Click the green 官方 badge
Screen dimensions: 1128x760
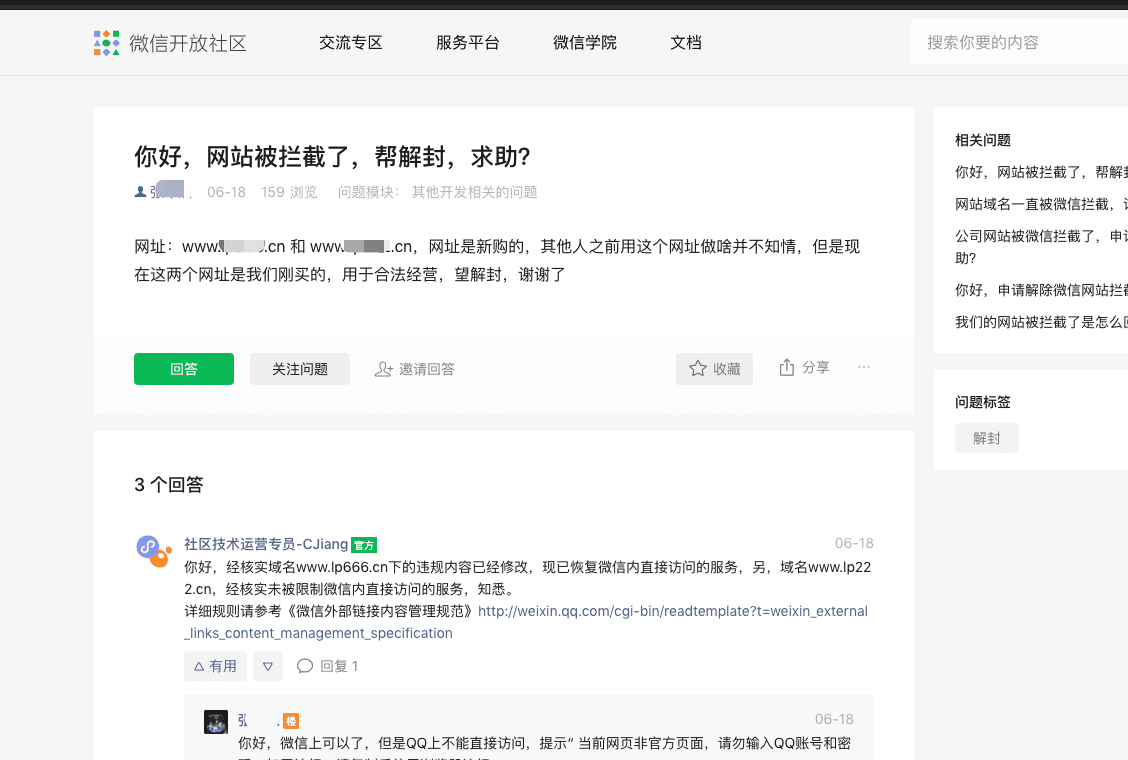coord(364,546)
